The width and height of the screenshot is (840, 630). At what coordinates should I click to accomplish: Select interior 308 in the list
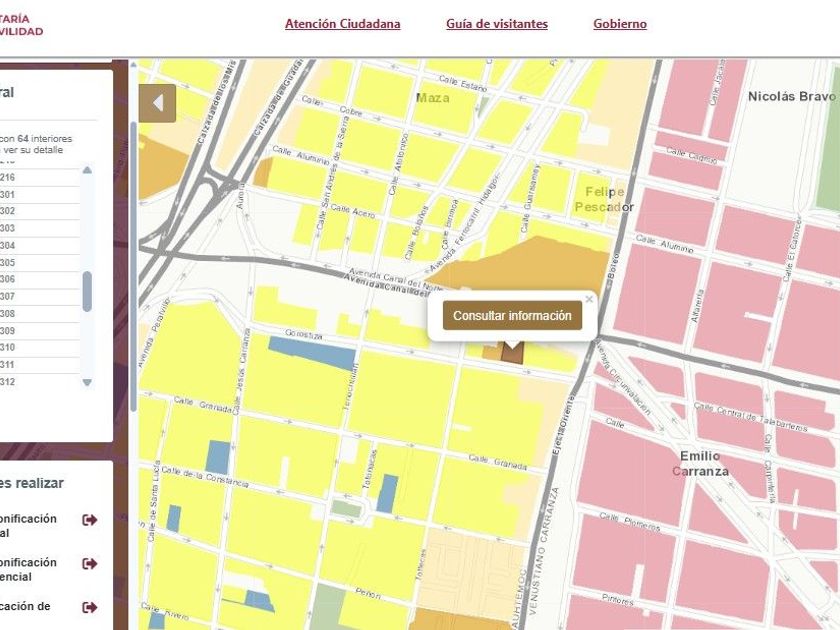tap(38, 313)
